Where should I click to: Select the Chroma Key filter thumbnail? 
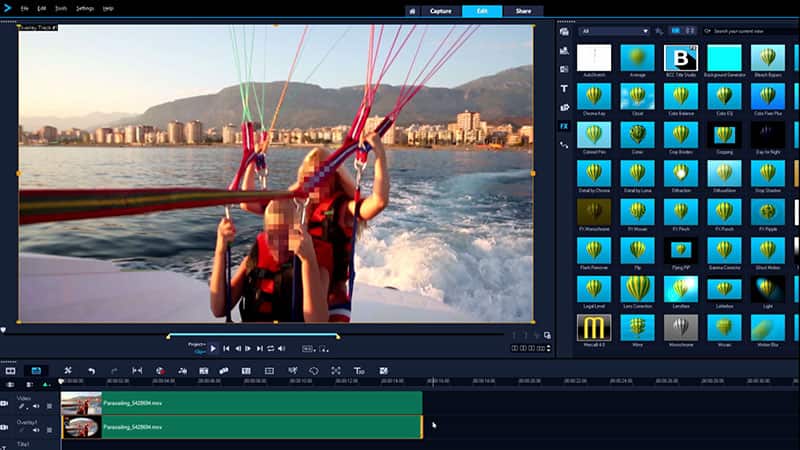tap(593, 96)
